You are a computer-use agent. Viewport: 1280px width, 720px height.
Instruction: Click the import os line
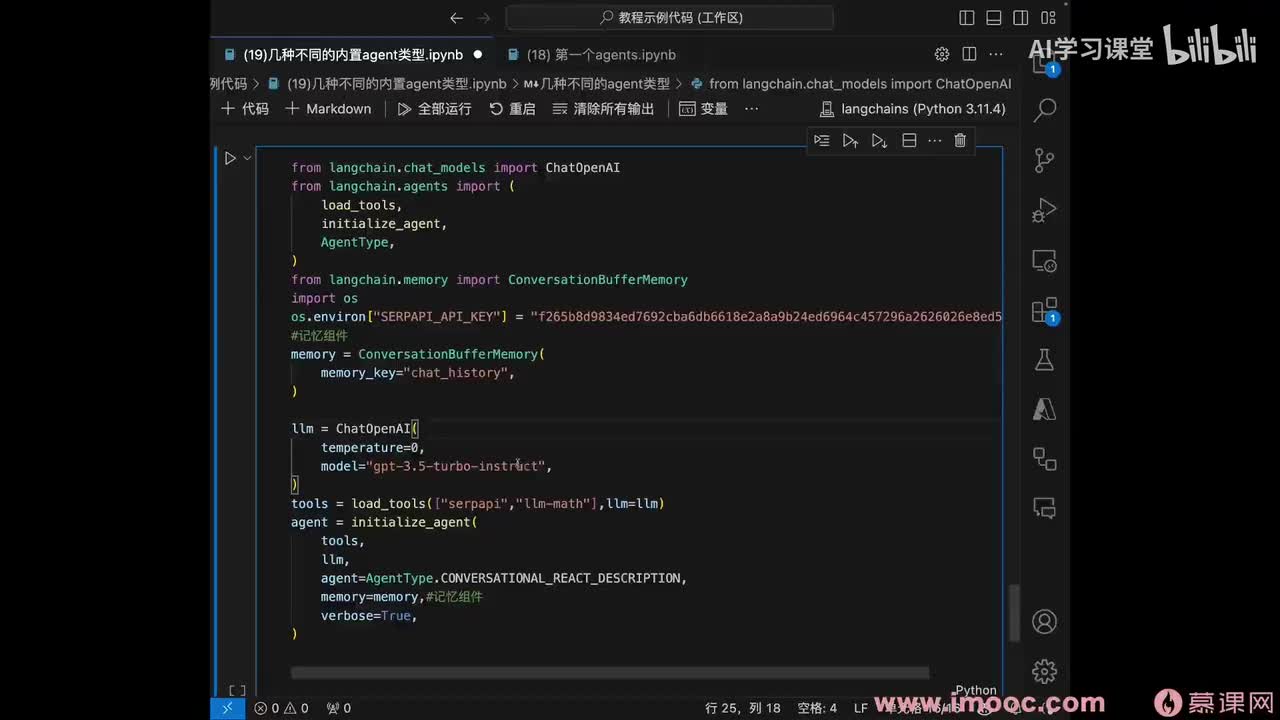coord(324,298)
